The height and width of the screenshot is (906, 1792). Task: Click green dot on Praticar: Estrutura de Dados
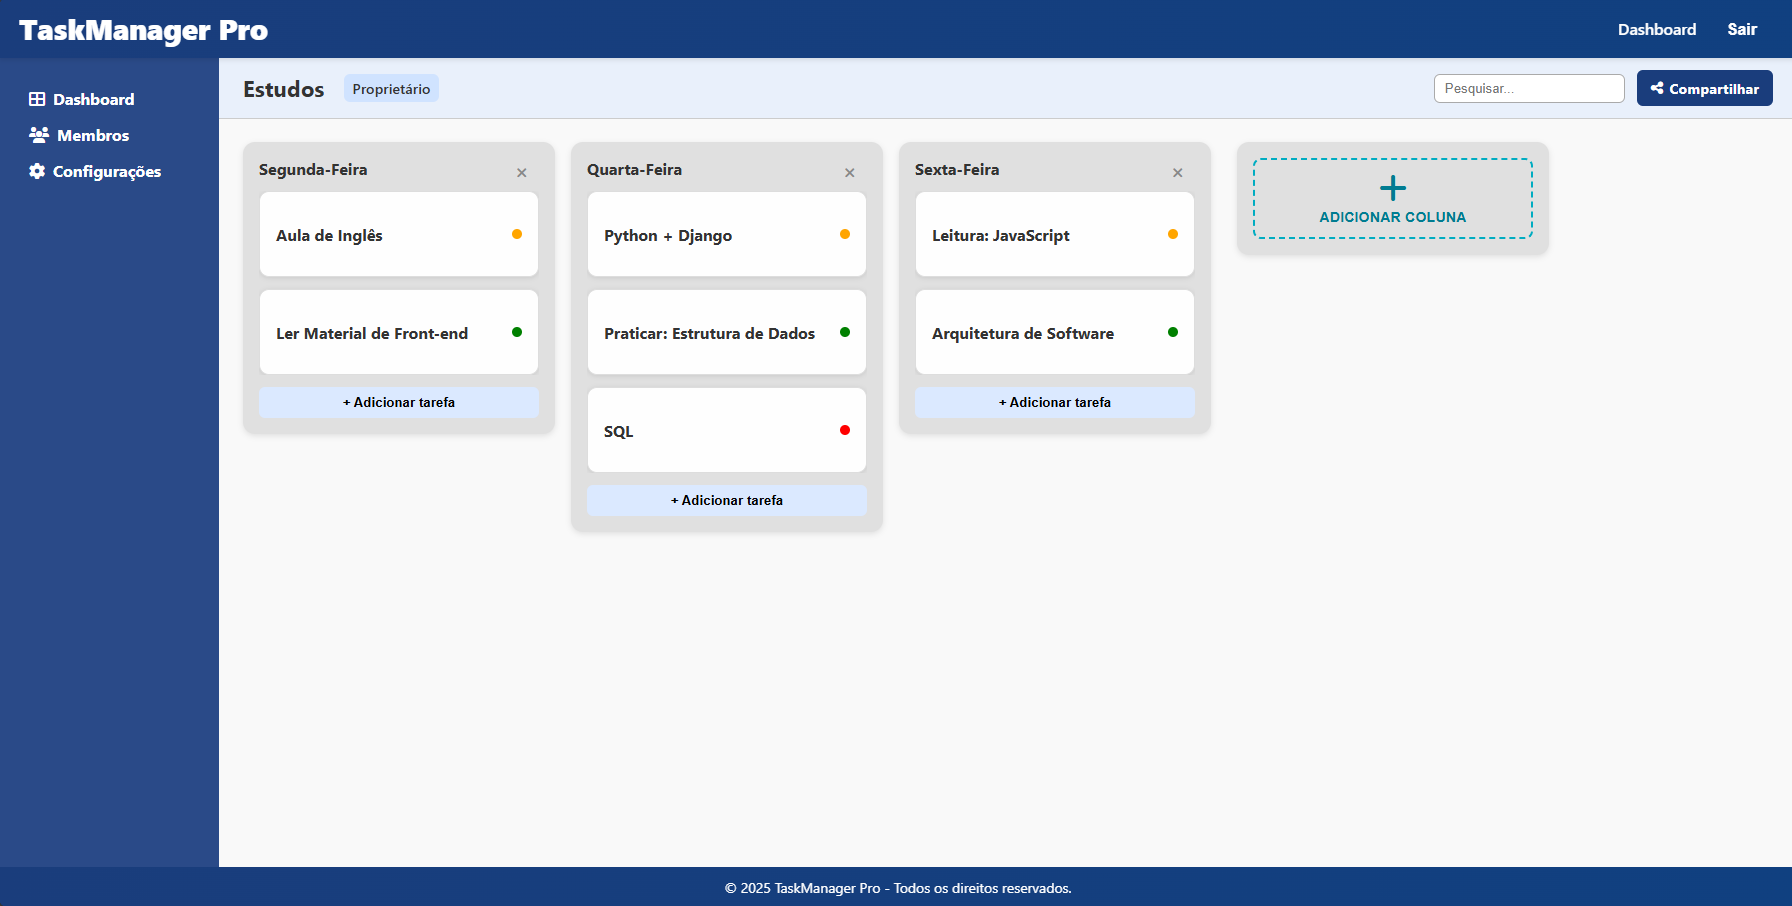(x=845, y=332)
